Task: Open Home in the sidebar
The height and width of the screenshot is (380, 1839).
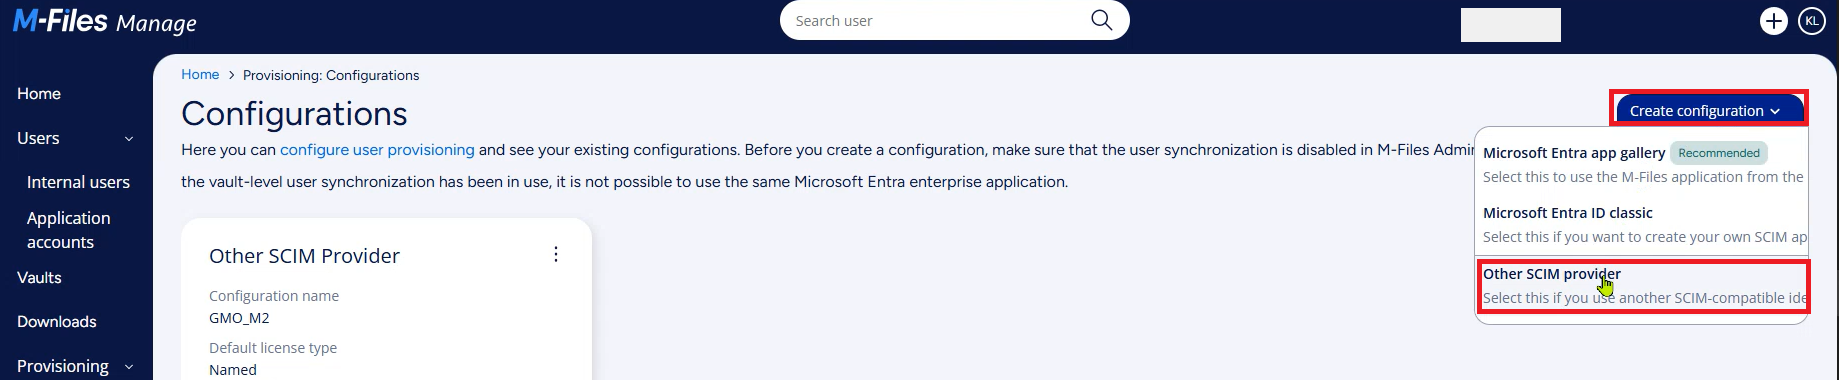Action: coord(39,93)
